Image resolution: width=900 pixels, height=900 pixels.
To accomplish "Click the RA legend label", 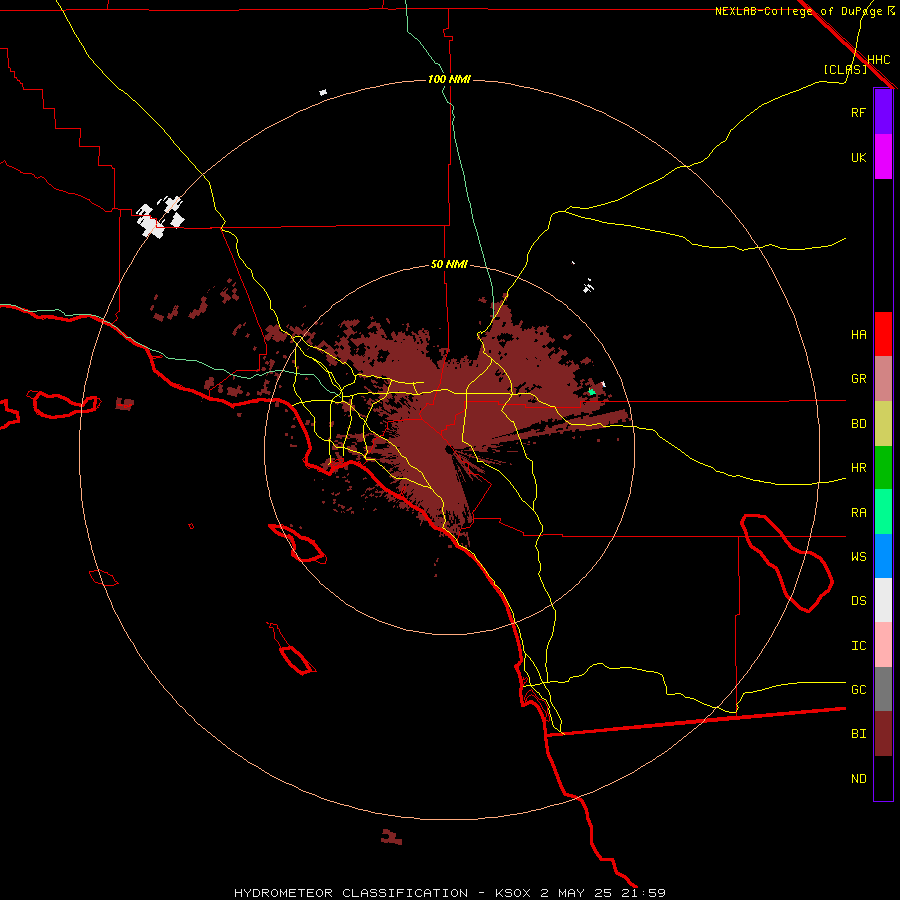I will (x=858, y=512).
